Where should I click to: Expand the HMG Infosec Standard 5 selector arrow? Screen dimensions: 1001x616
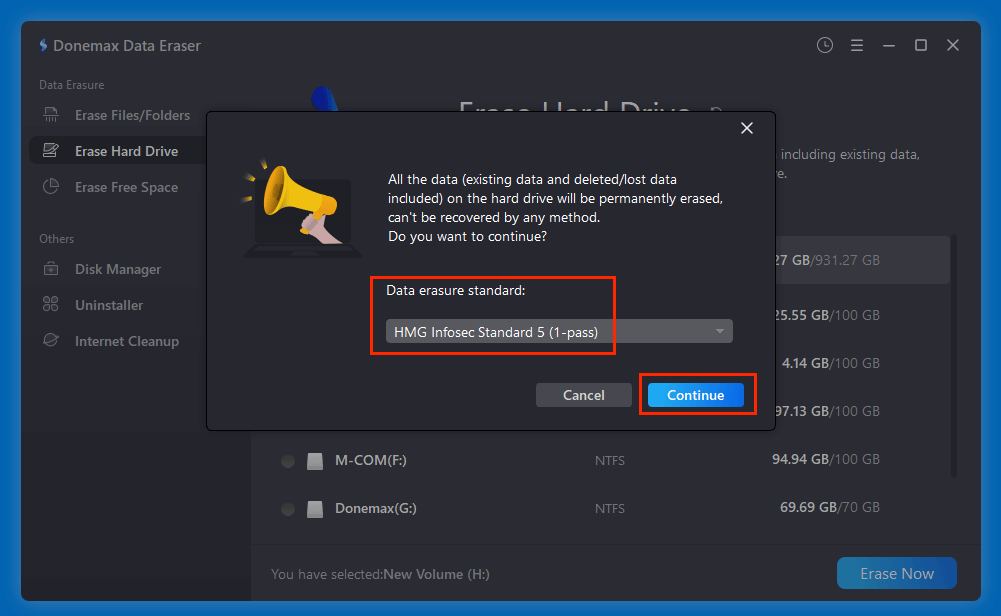pyautogui.click(x=718, y=331)
